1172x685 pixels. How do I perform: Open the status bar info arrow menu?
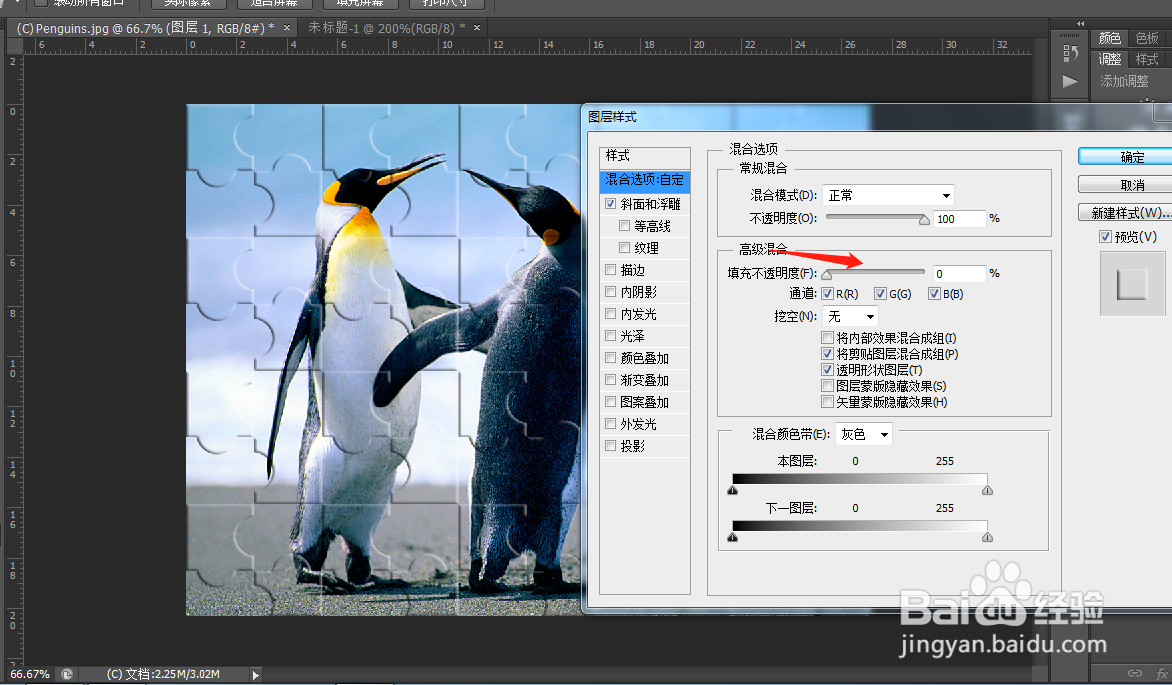[x=255, y=675]
